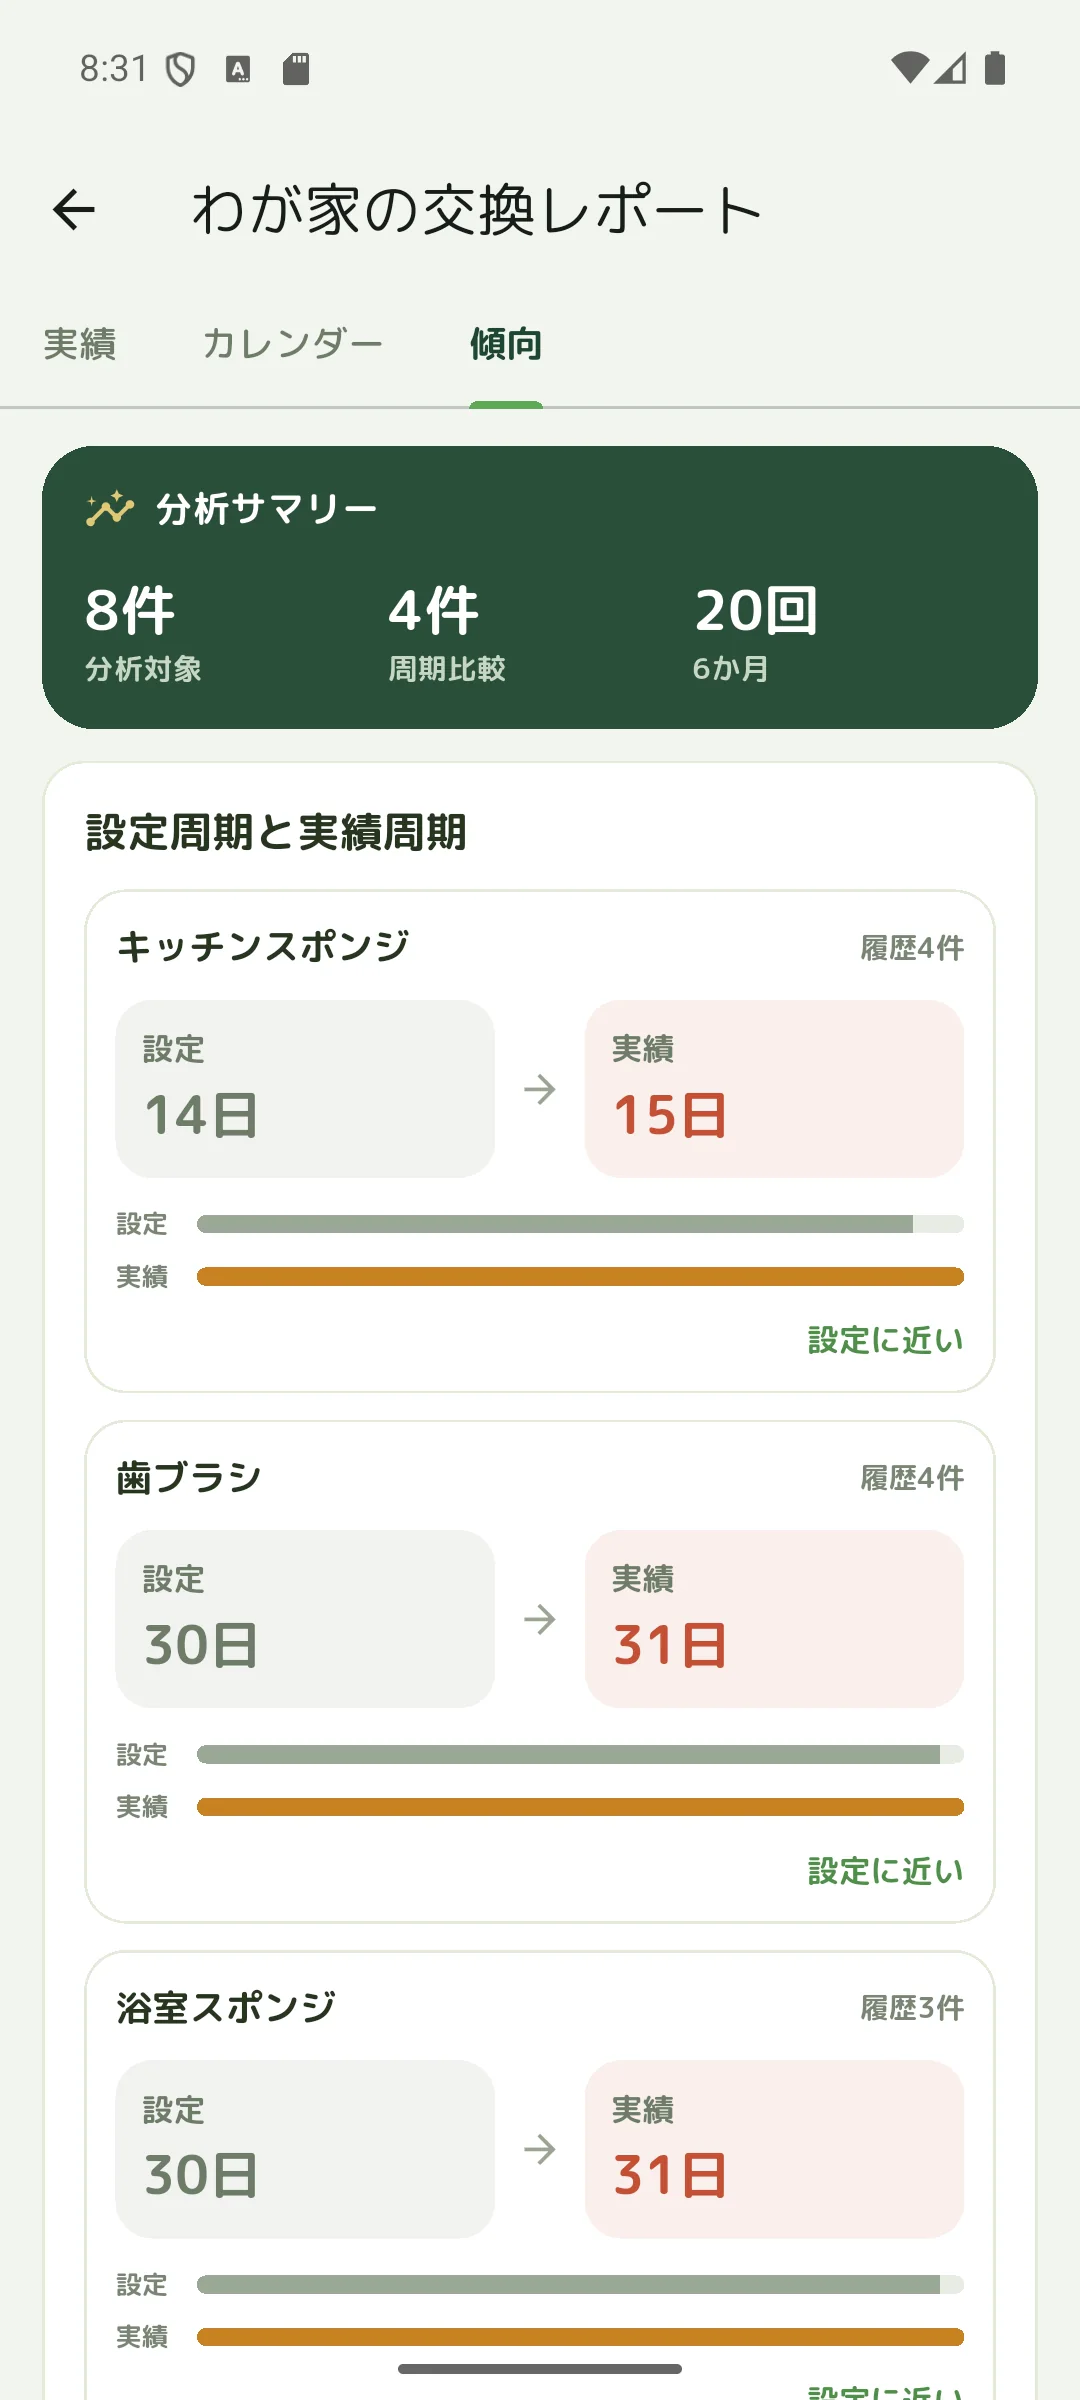Tap the orange 実績 bar for キッチンスポンジ
Screen dimensions: 1080x2400
580,1277
